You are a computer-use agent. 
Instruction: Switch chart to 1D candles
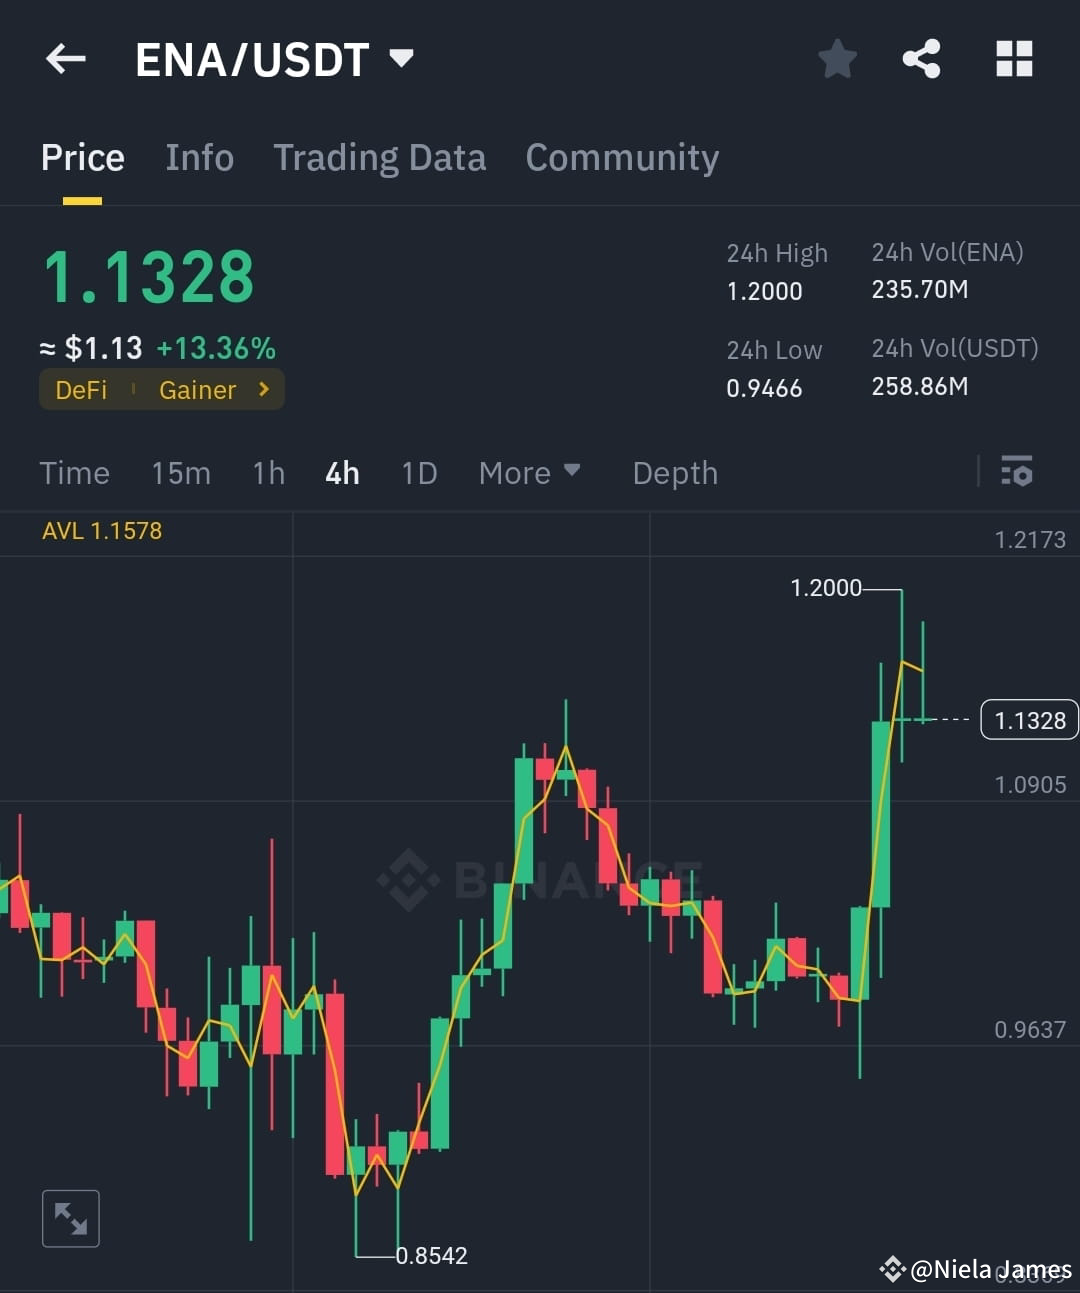419,473
